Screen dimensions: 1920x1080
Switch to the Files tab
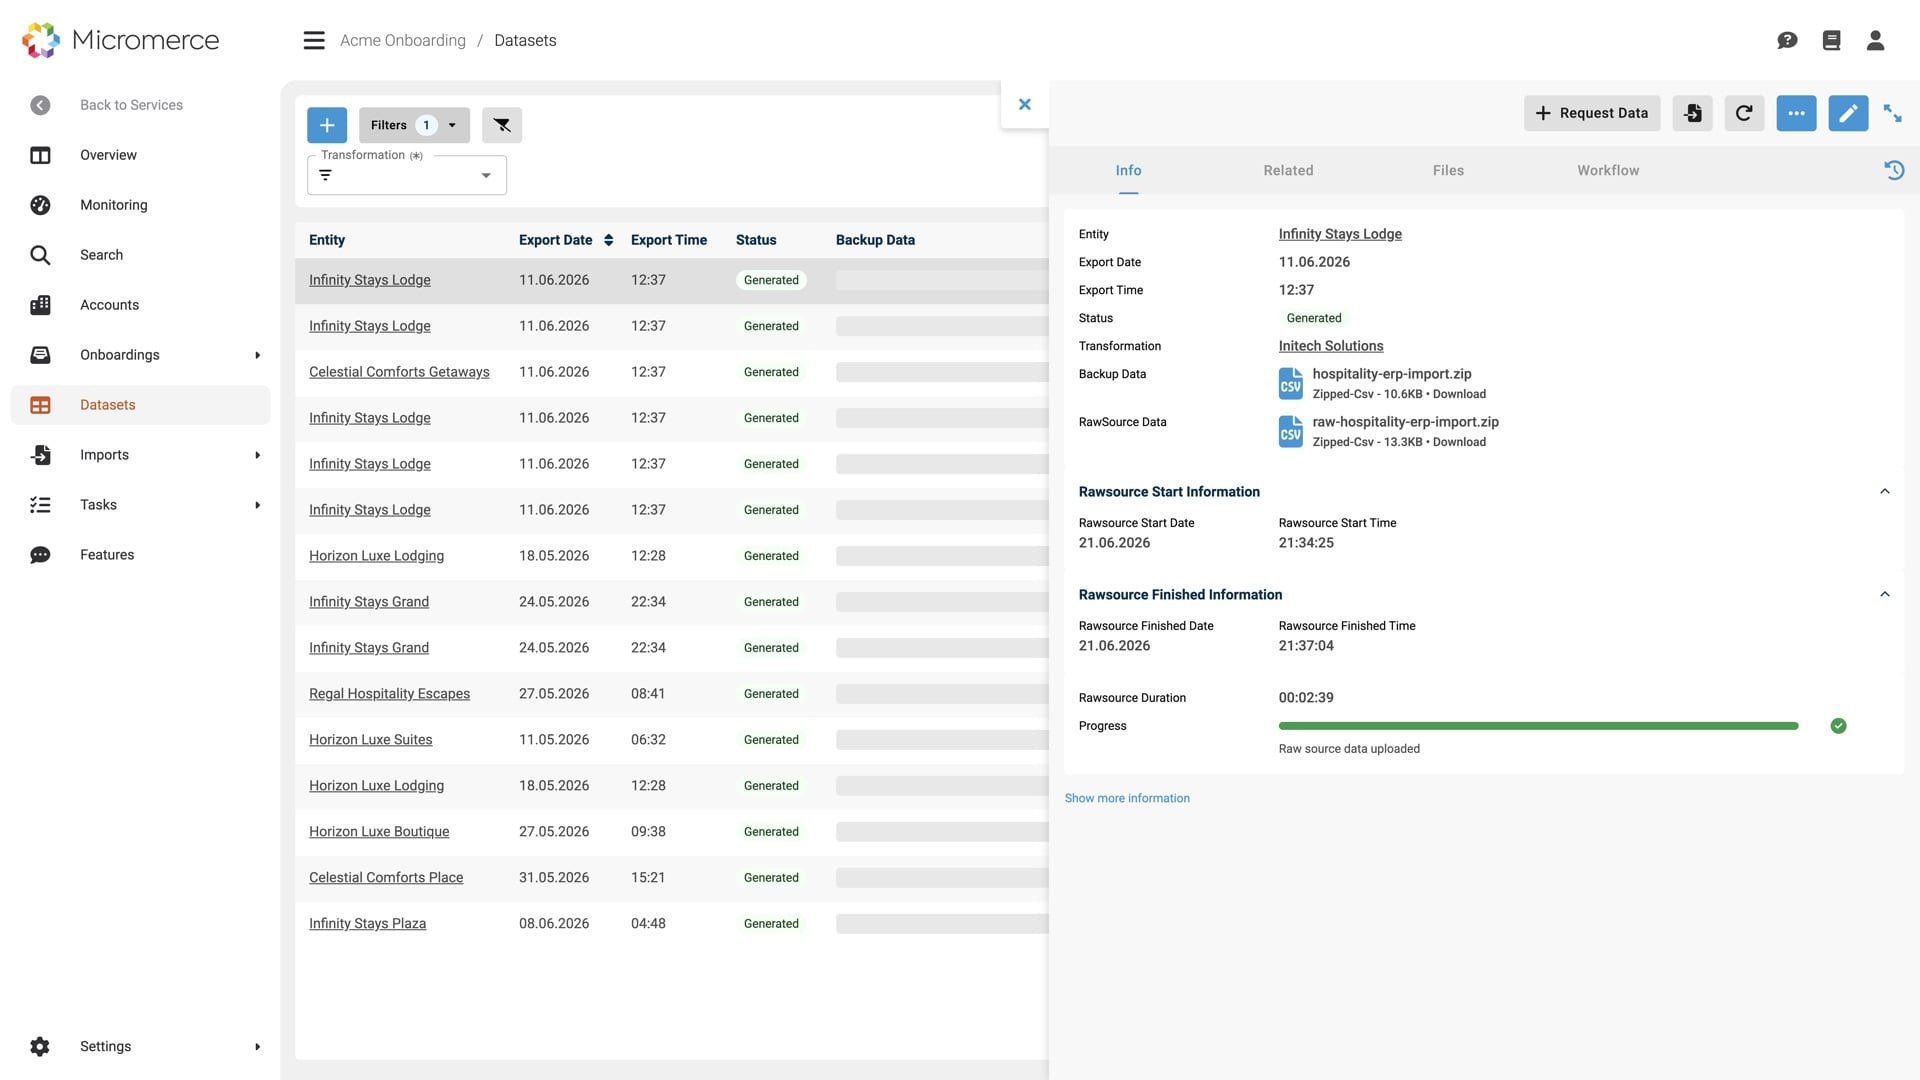[x=1448, y=171]
